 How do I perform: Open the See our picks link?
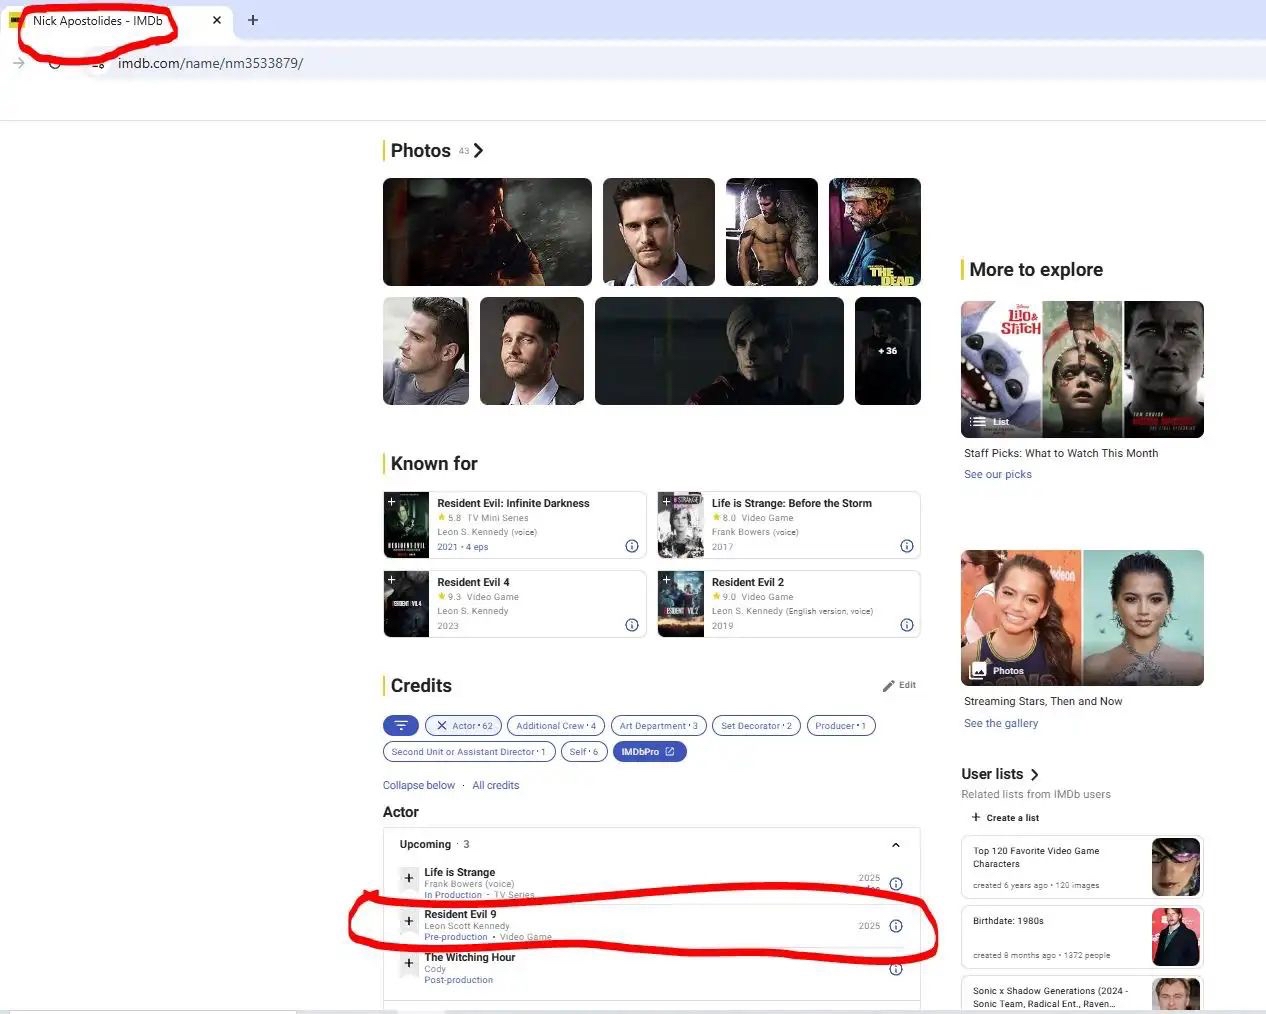(998, 475)
